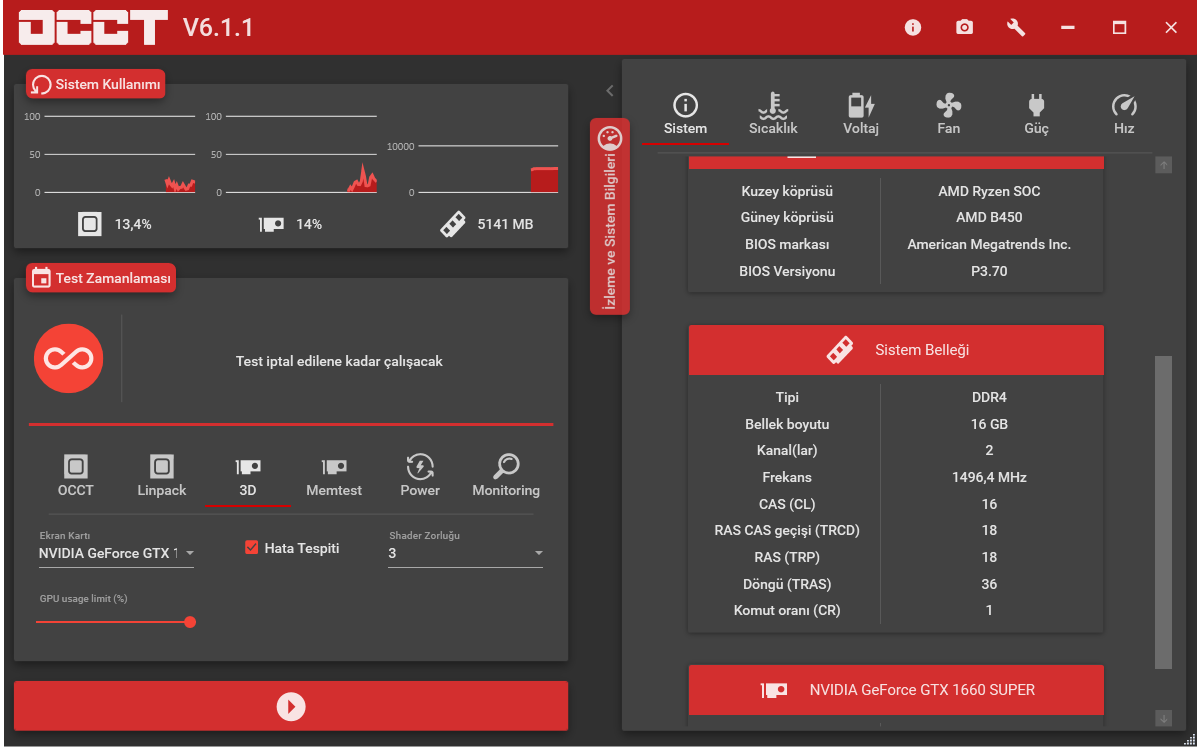Select the infinite test duration option
1201x750 pixels.
pyautogui.click(x=68, y=358)
